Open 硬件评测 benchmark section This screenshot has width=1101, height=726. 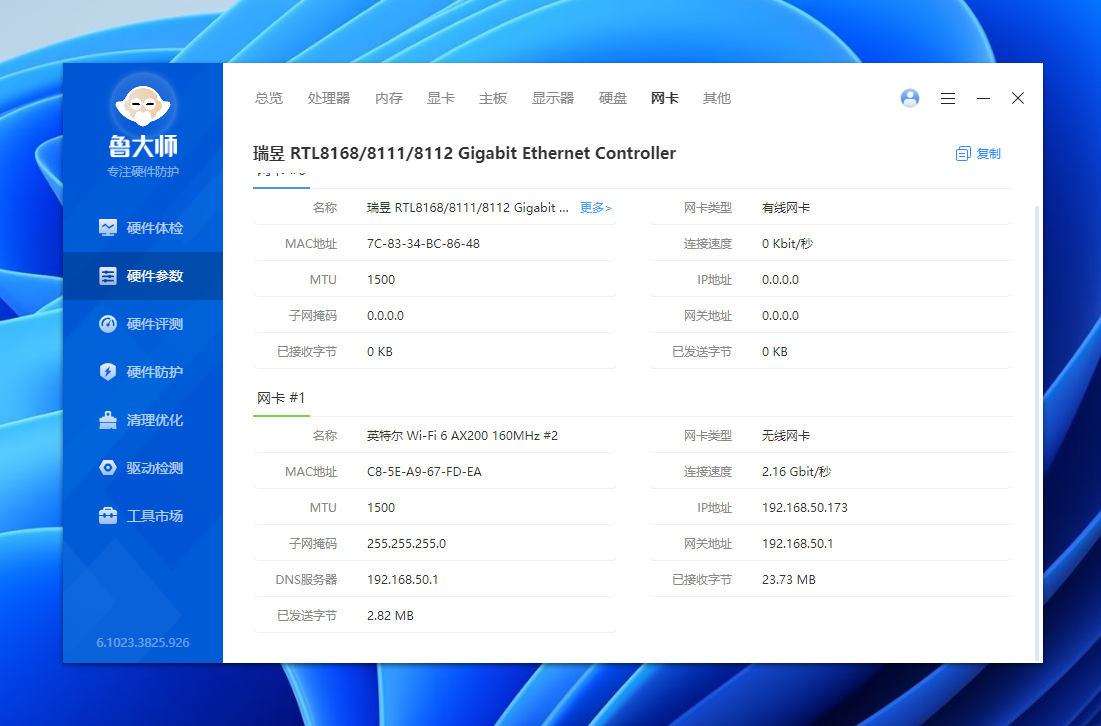(143, 324)
